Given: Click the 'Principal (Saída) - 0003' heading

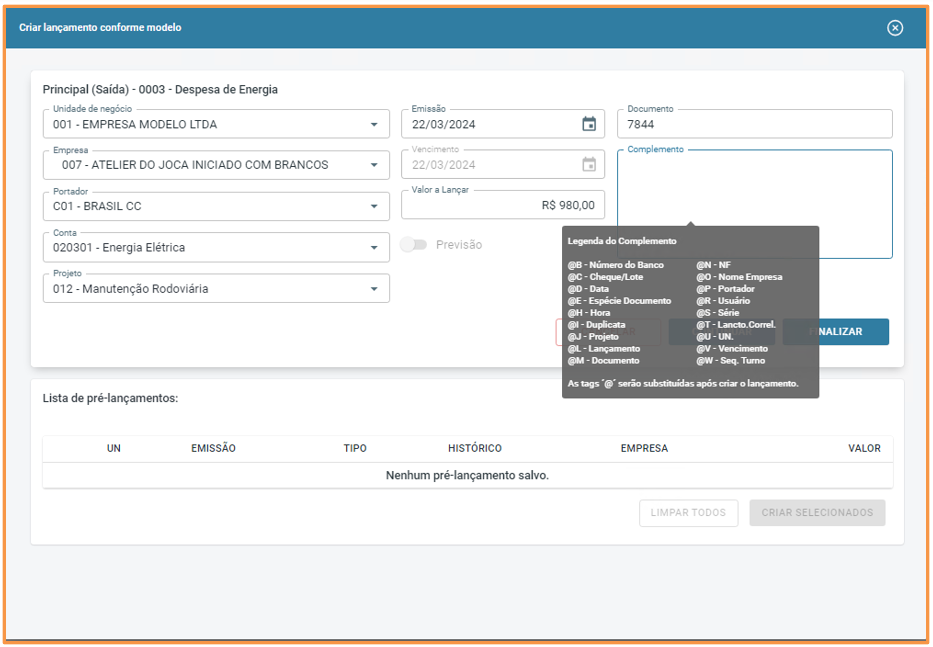Looking at the screenshot, I should pyautogui.click(x=160, y=89).
